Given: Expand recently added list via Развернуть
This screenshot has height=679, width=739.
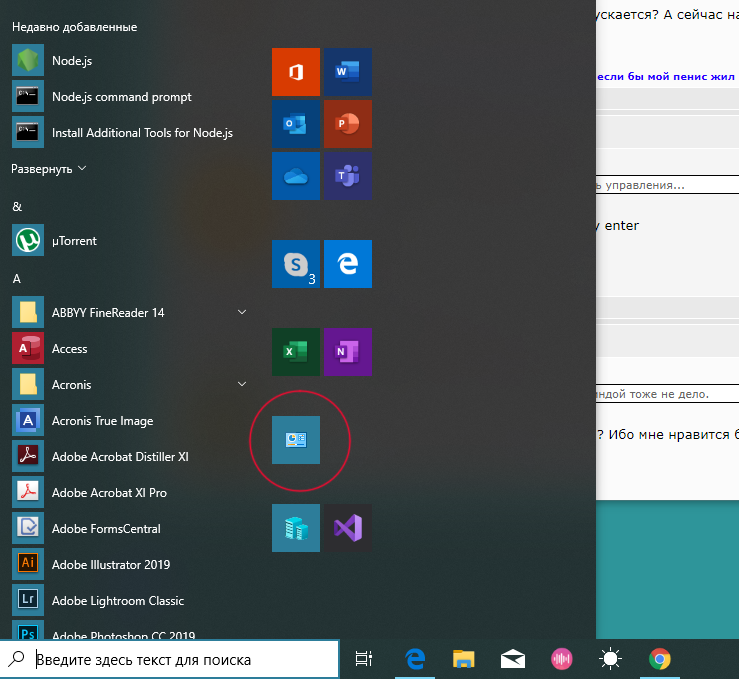Looking at the screenshot, I should click(49, 169).
